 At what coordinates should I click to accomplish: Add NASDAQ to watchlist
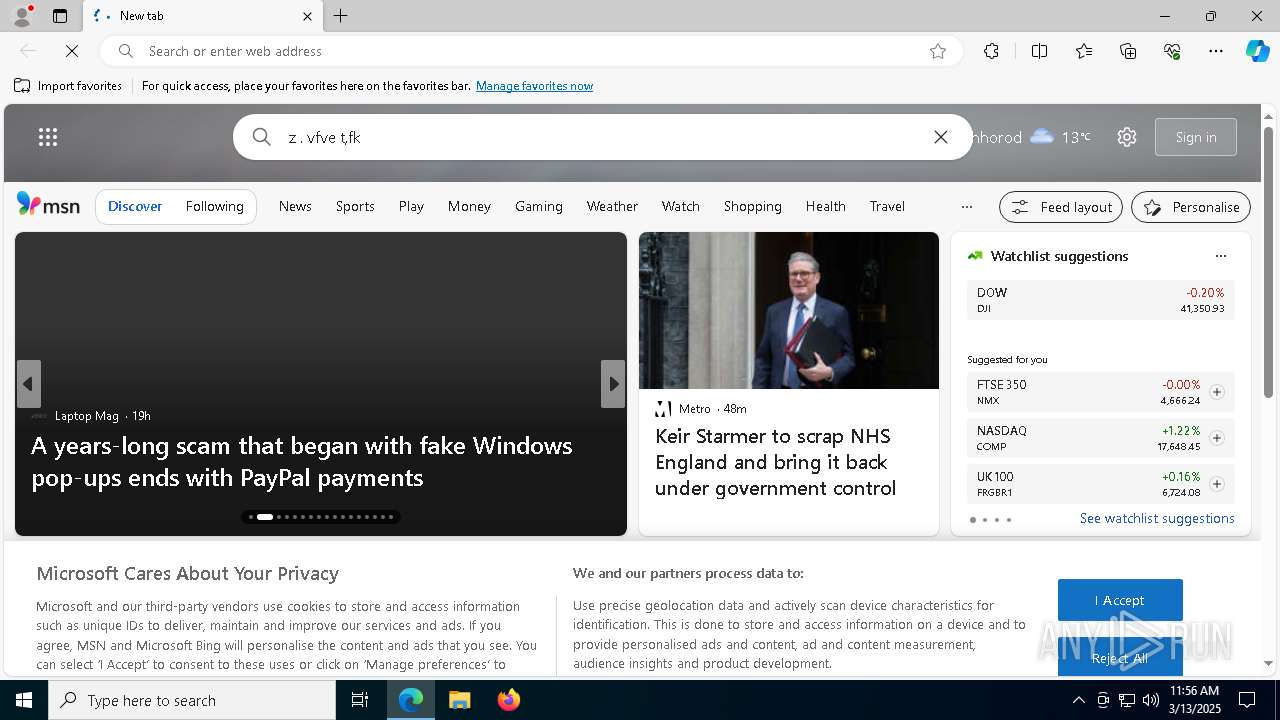(1217, 438)
